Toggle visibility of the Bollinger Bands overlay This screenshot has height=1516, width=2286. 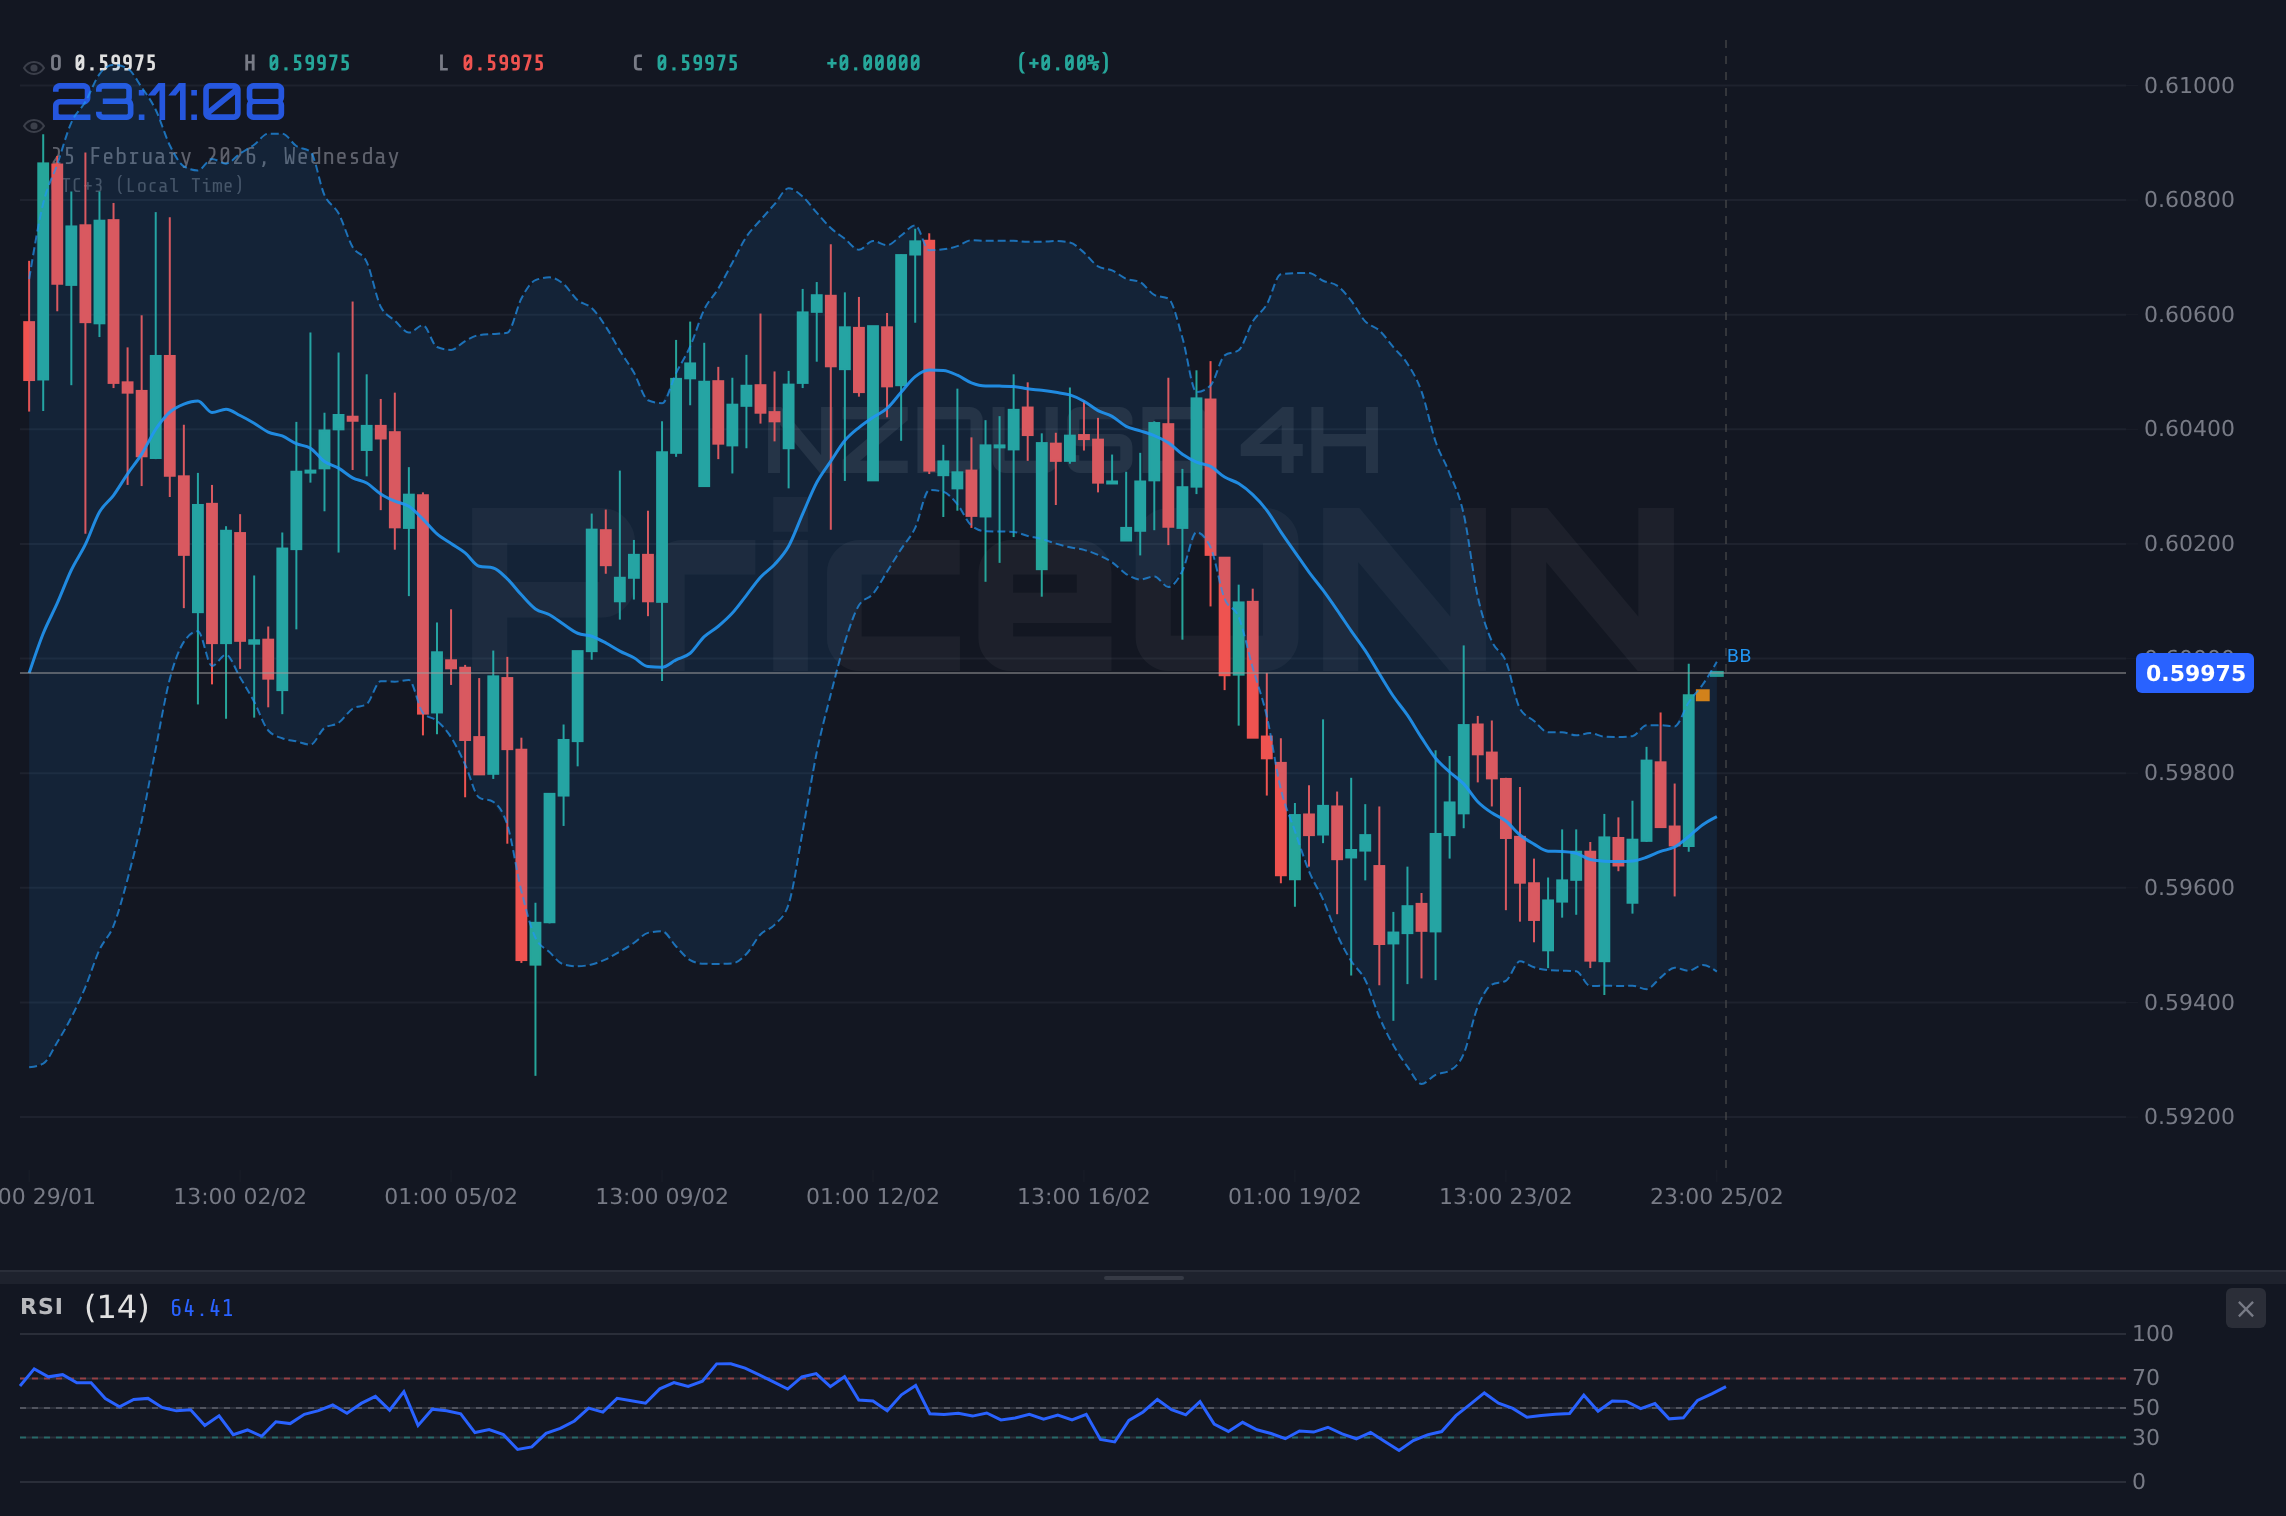[33, 125]
